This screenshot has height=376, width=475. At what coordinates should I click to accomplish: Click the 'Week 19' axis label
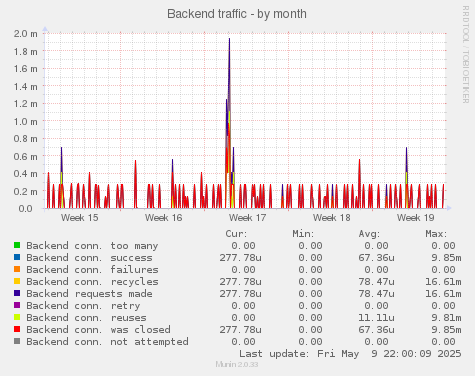pyautogui.click(x=416, y=218)
